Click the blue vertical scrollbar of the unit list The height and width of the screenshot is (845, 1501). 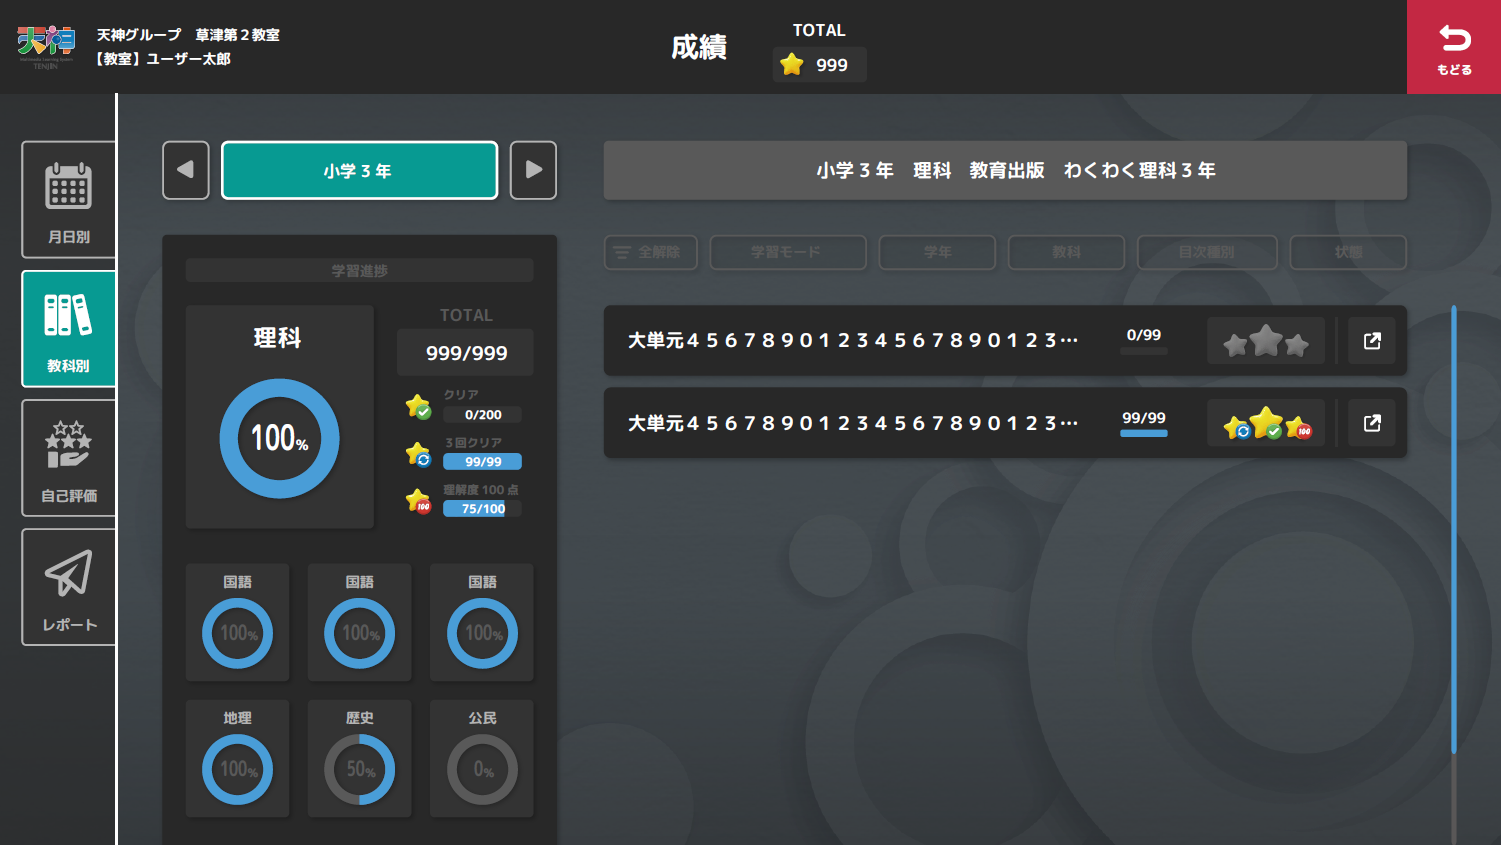1453,530
